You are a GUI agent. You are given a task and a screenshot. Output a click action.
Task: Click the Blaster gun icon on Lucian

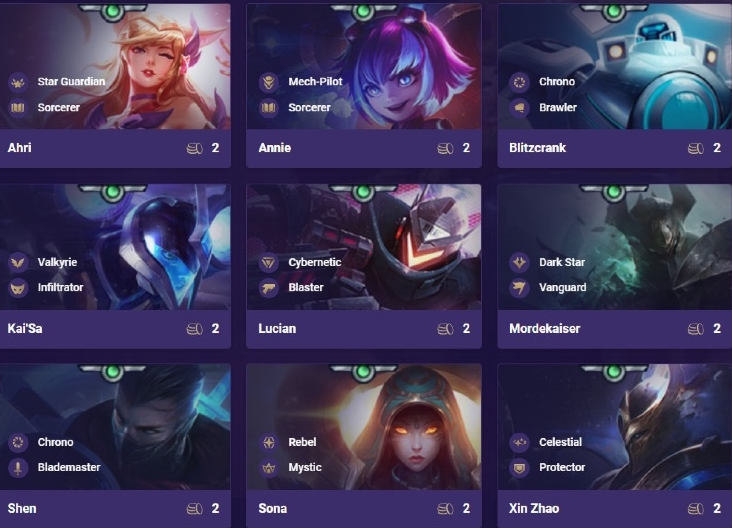[x=268, y=288]
